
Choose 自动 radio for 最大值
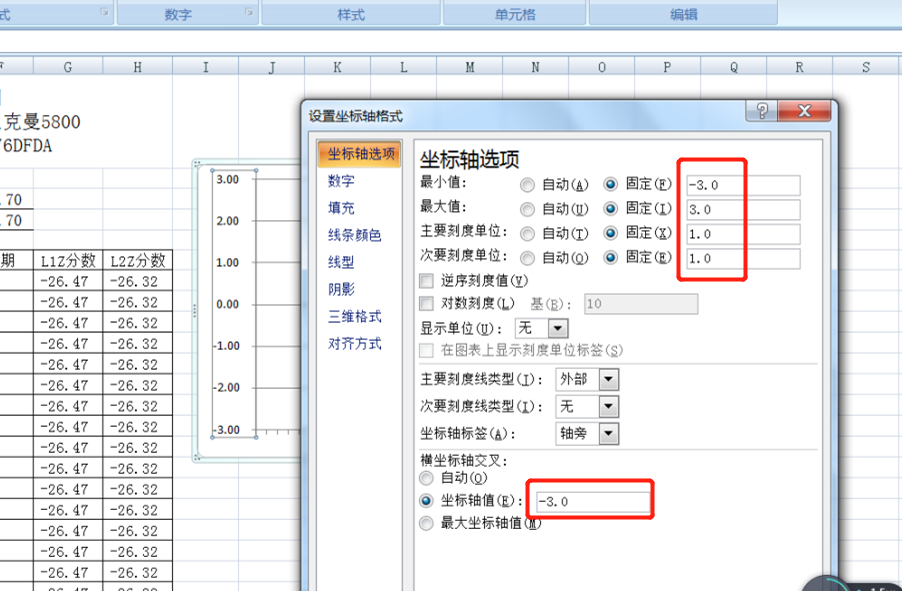527,210
